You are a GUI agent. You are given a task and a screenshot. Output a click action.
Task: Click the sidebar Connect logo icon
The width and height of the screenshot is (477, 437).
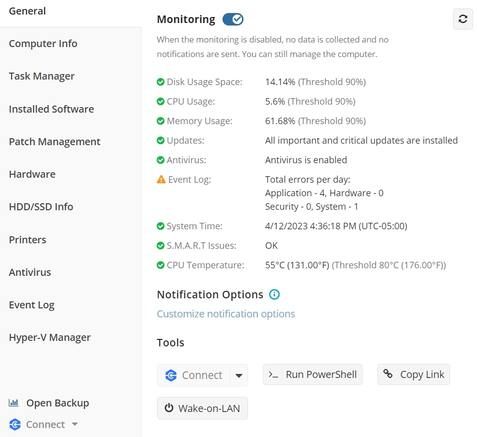point(15,424)
